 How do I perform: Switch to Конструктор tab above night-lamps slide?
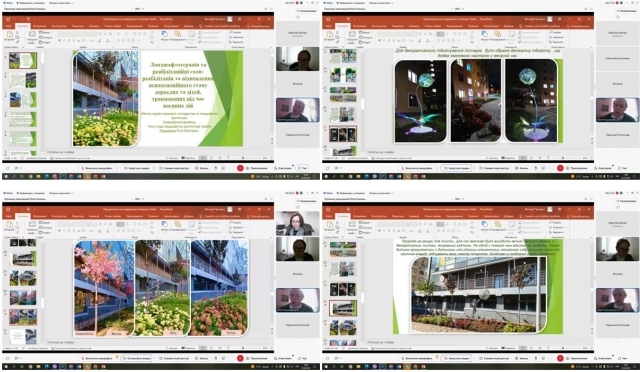pyautogui.click(x=379, y=26)
